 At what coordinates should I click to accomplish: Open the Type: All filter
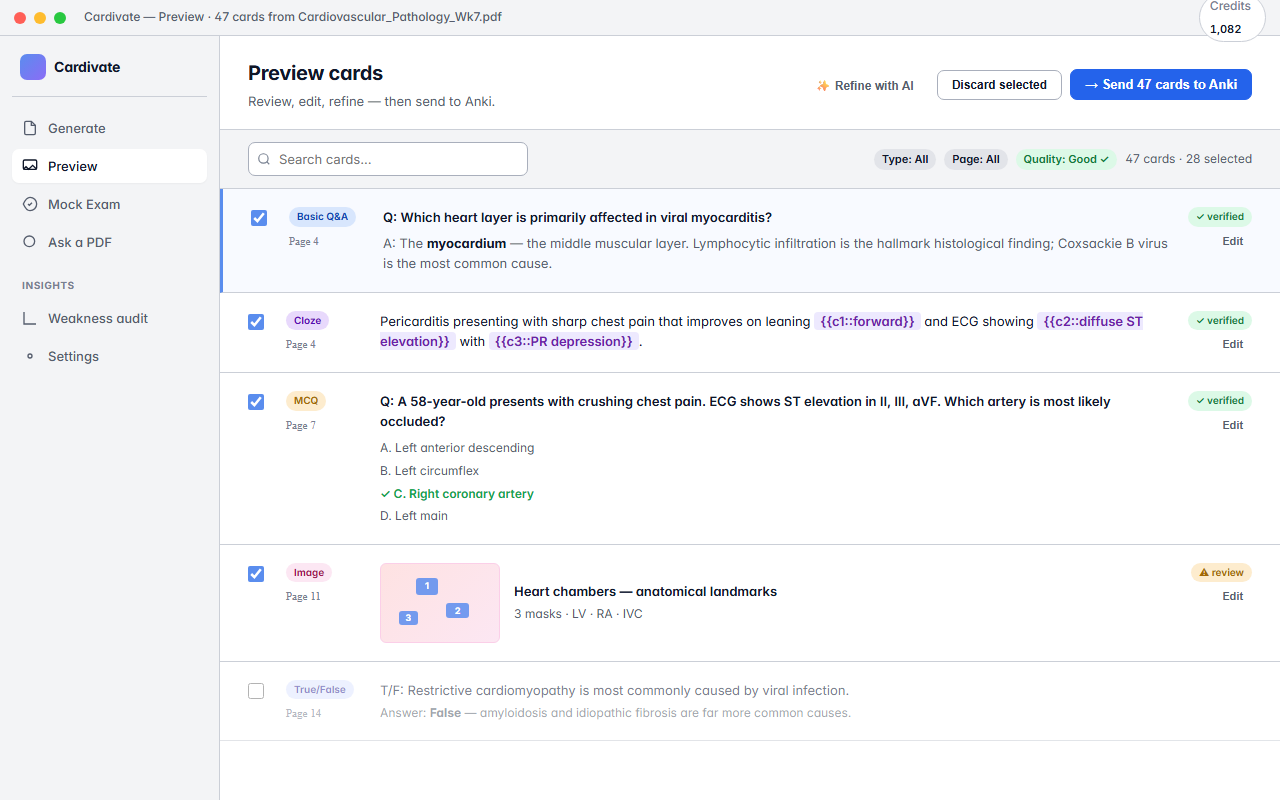tap(905, 159)
